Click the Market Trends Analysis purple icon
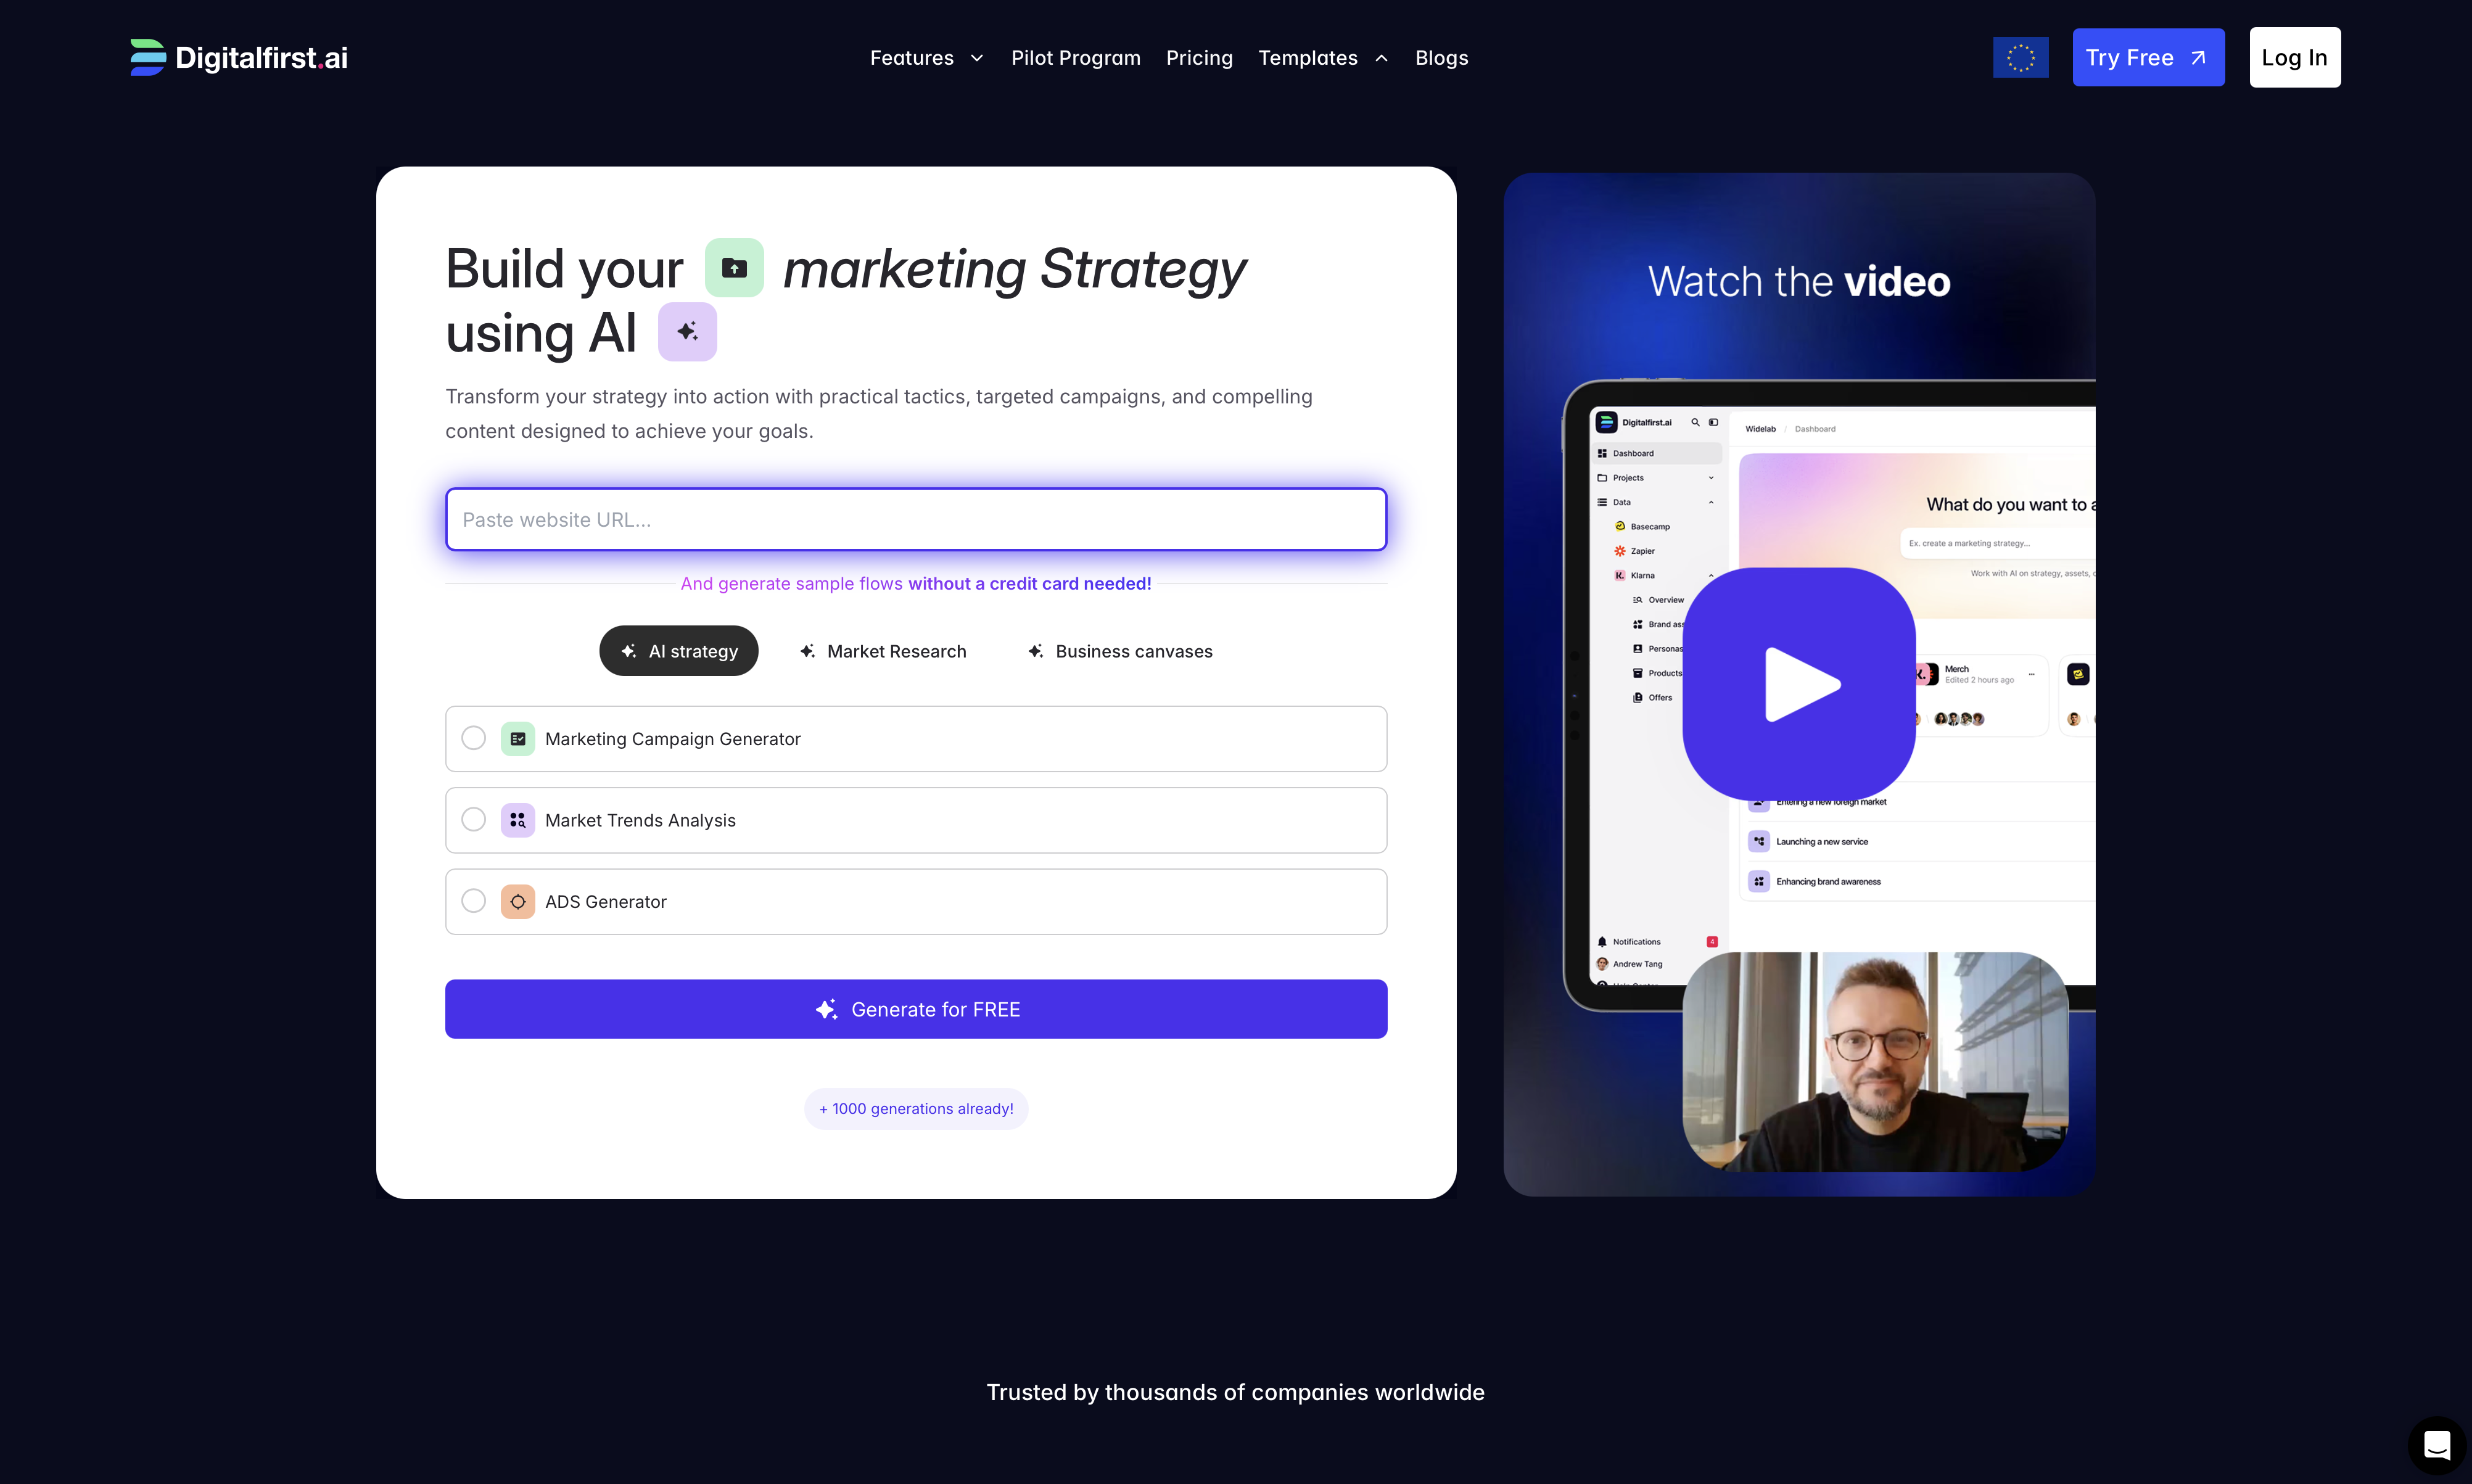This screenshot has width=2472, height=1484. point(517,820)
